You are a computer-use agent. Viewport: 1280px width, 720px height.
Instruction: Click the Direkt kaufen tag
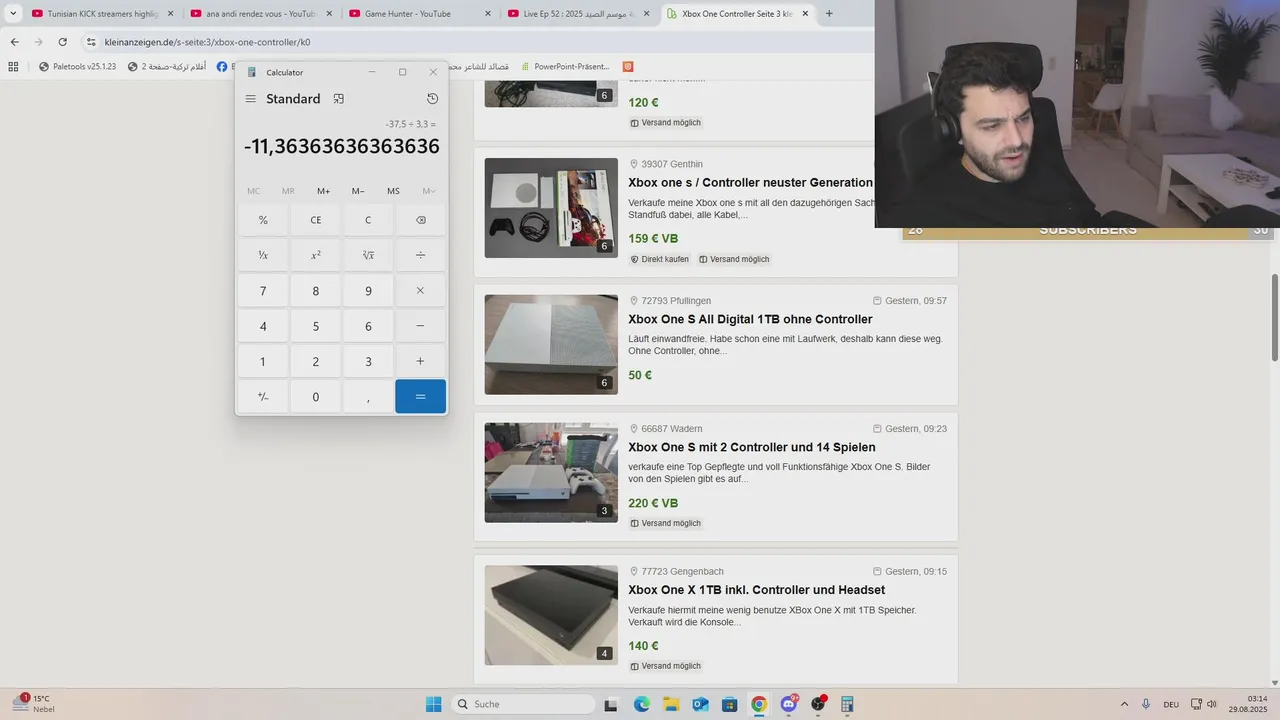click(659, 259)
